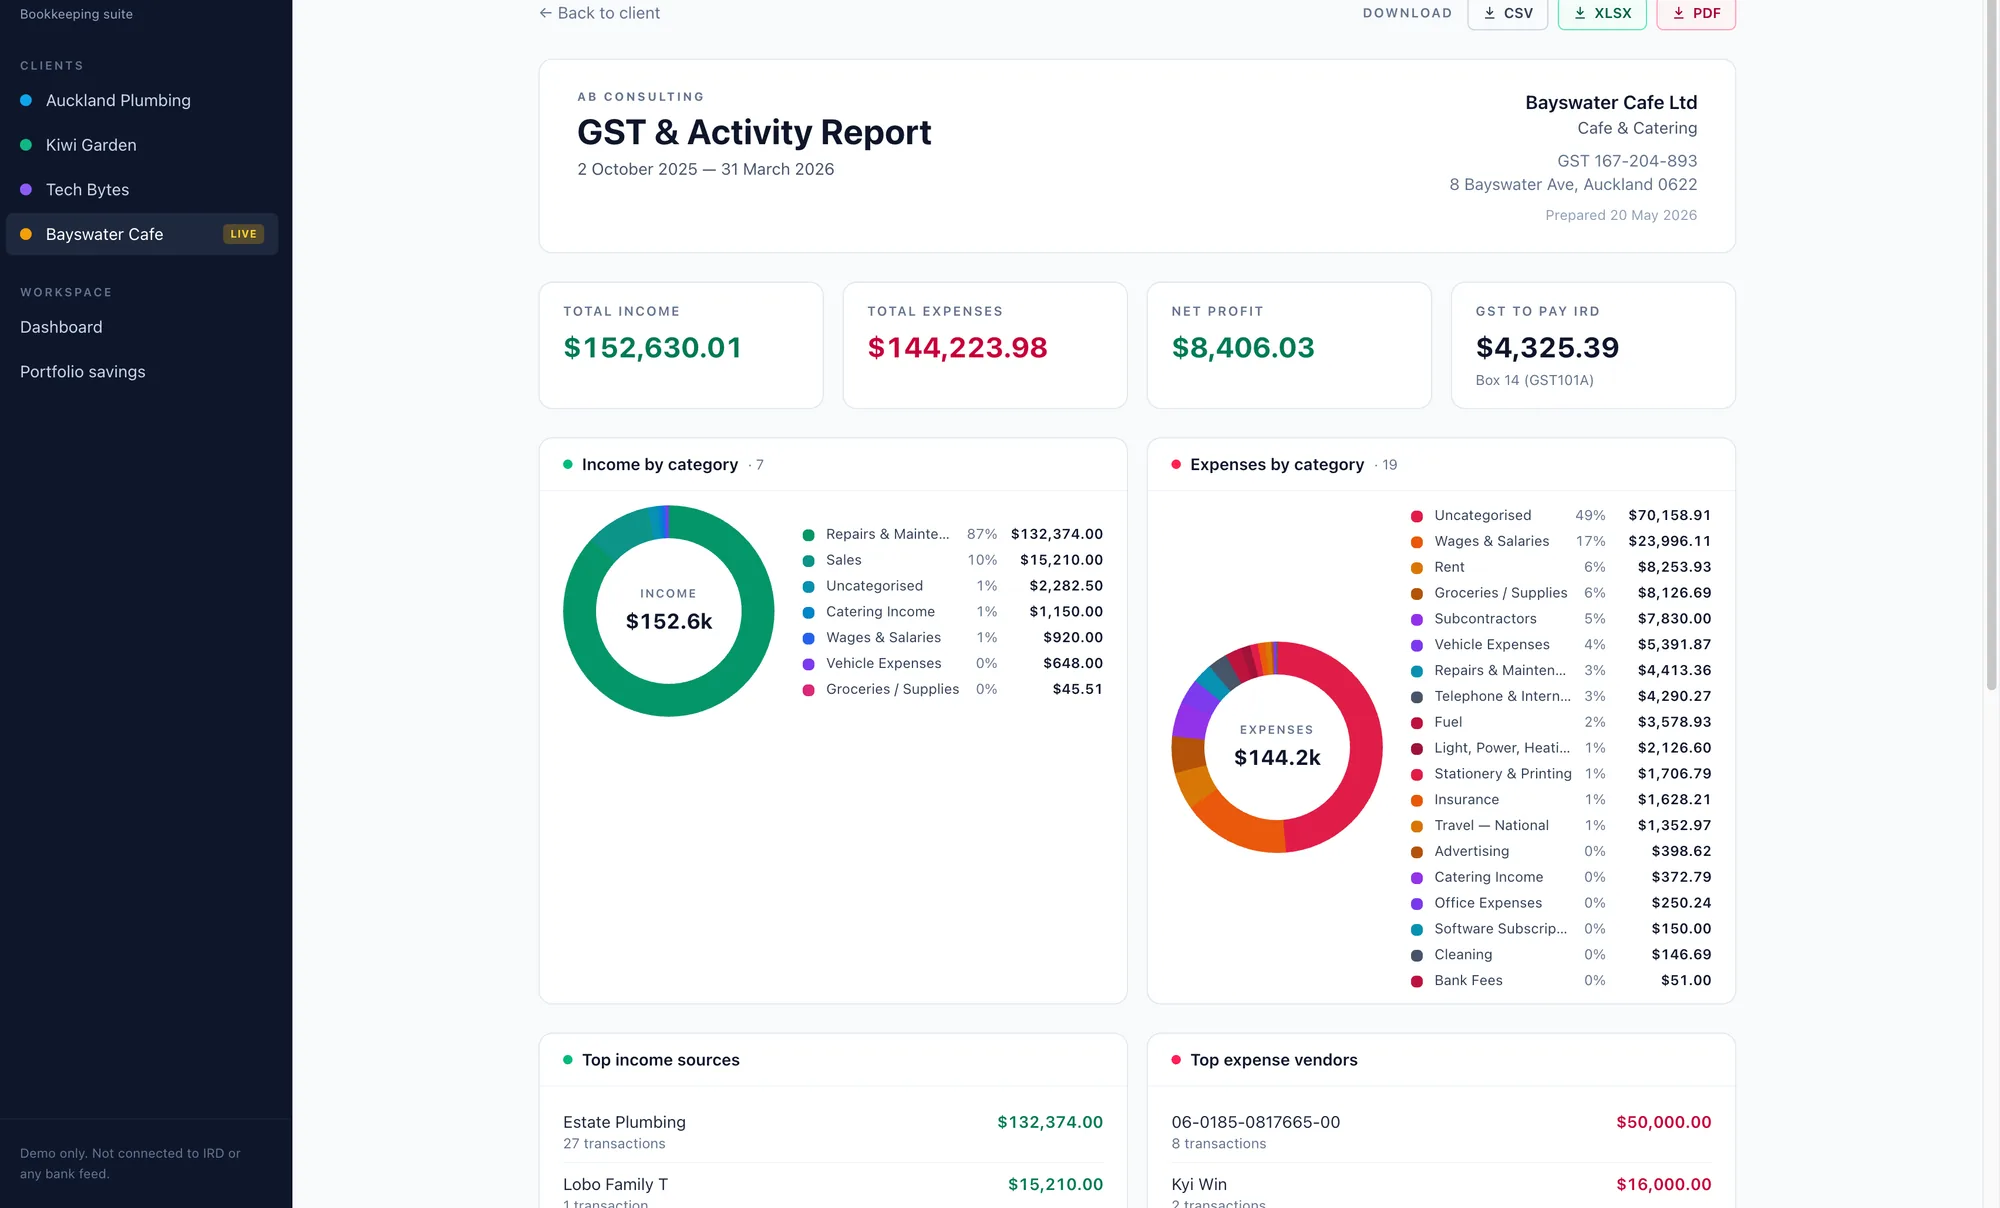The width and height of the screenshot is (2000, 1208).
Task: Click the Top expense vendors heading
Action: [x=1274, y=1060]
